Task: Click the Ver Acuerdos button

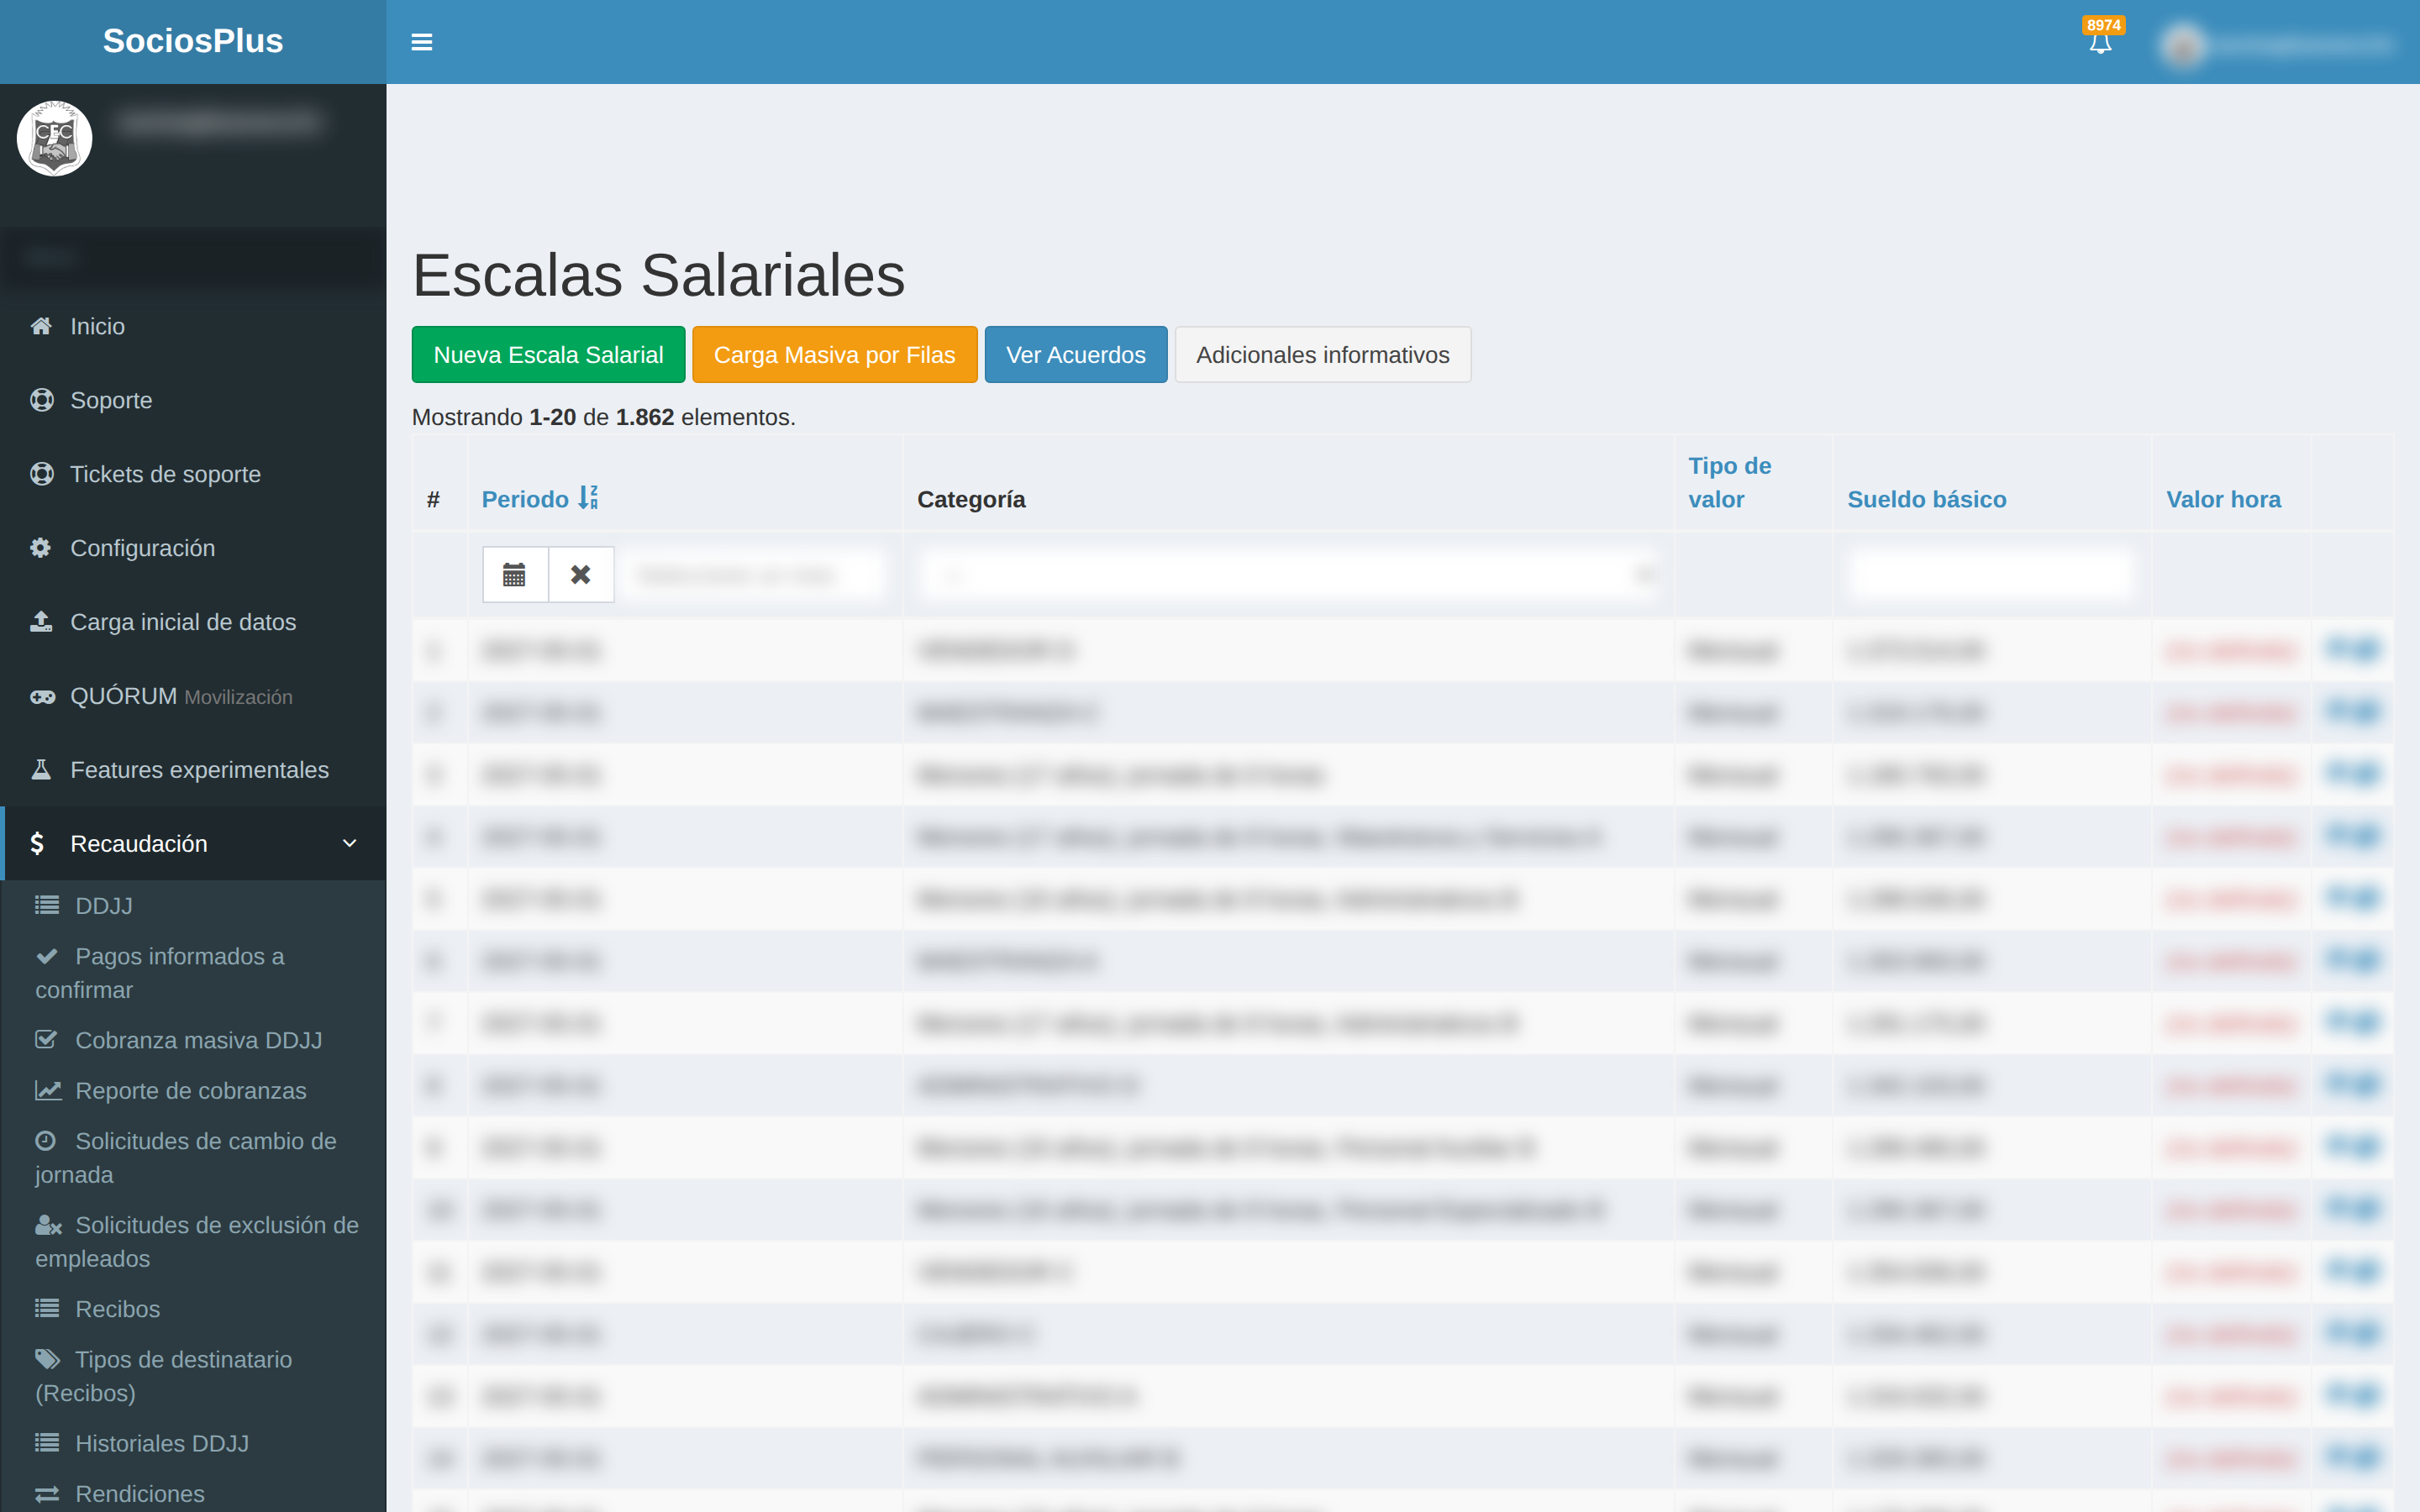Action: click(x=1076, y=354)
